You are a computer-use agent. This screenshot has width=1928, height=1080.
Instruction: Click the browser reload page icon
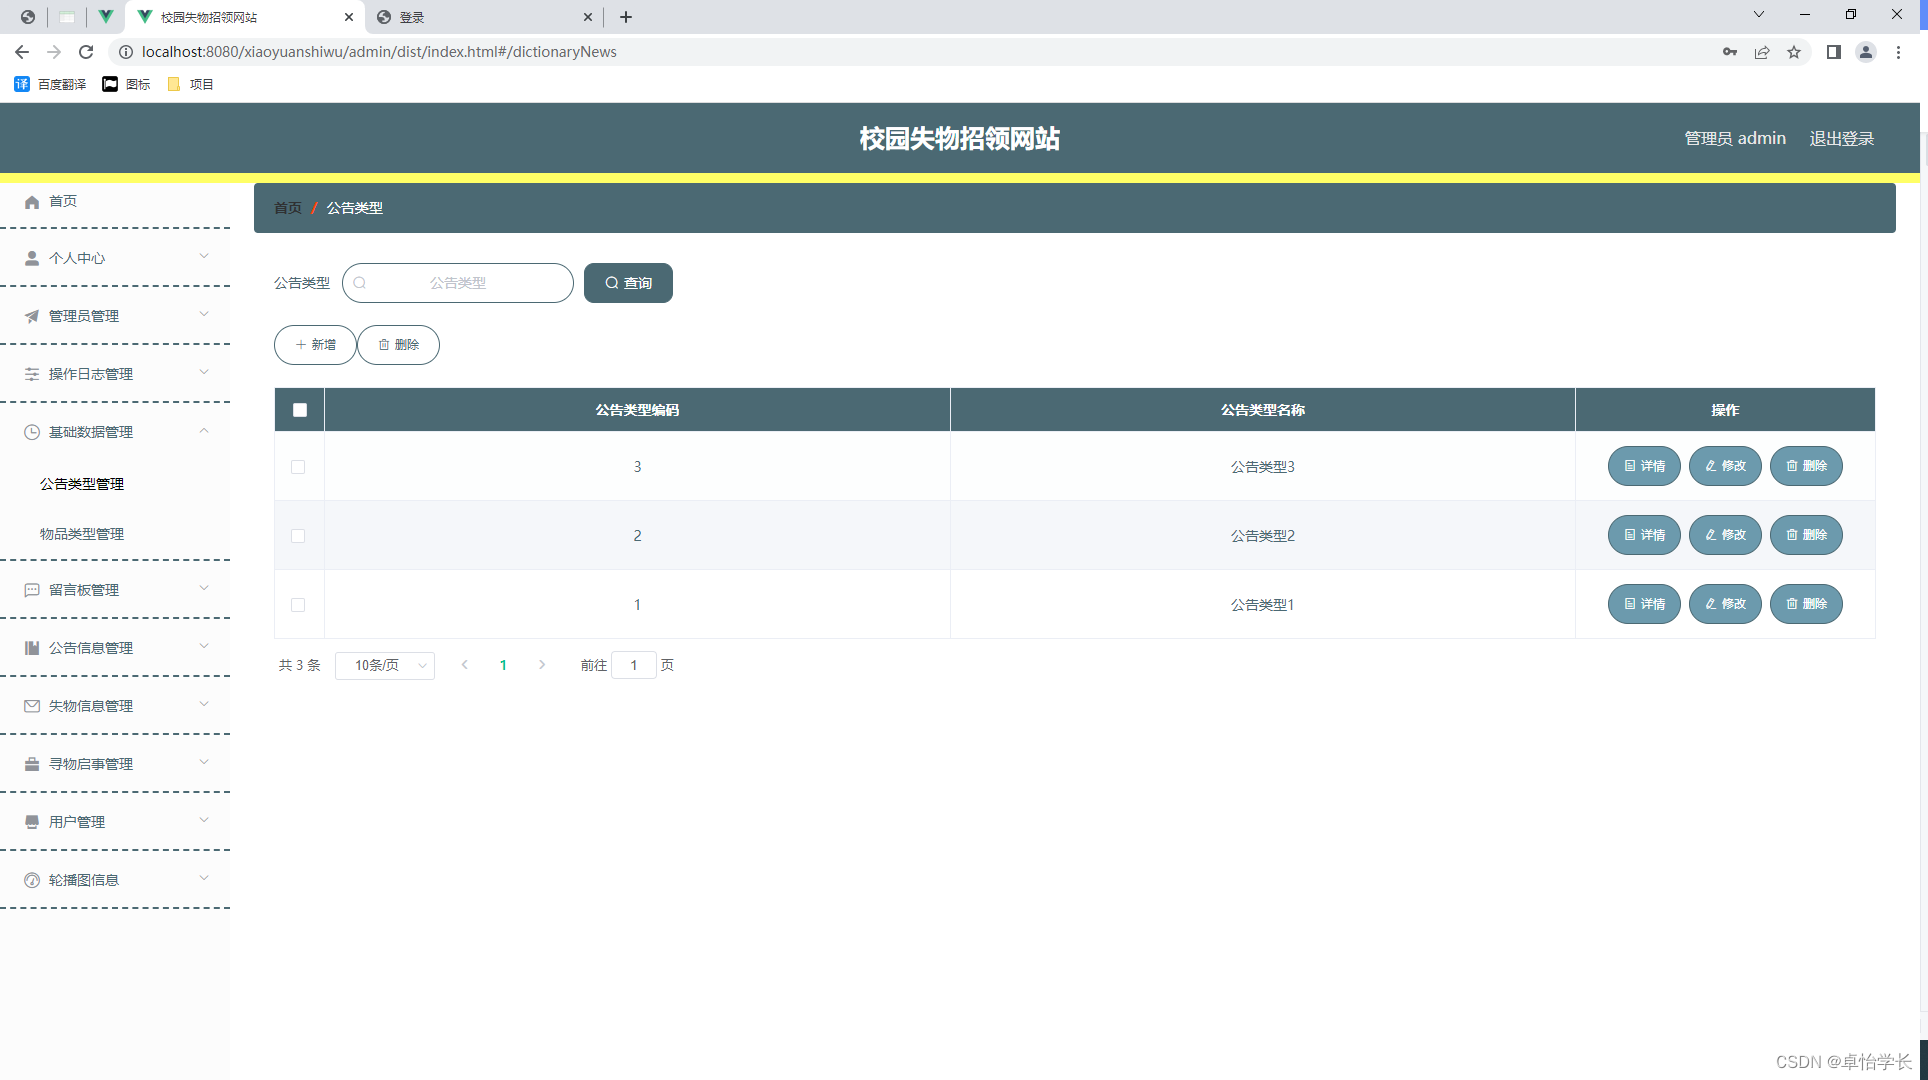86,52
